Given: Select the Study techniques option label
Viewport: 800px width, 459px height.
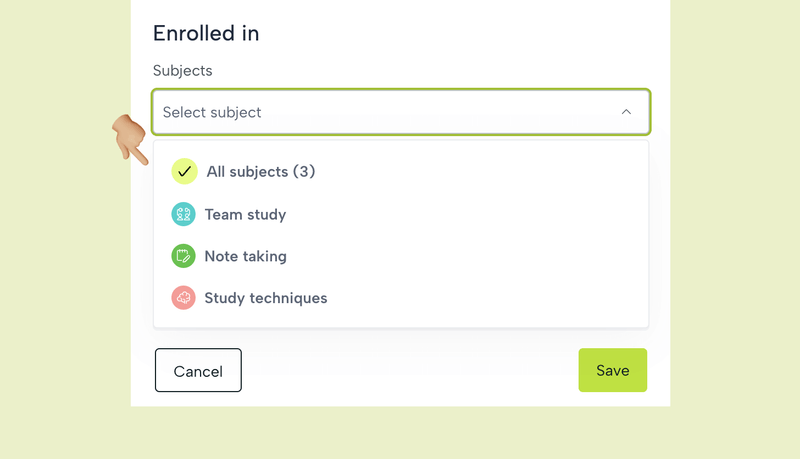Looking at the screenshot, I should tap(265, 298).
